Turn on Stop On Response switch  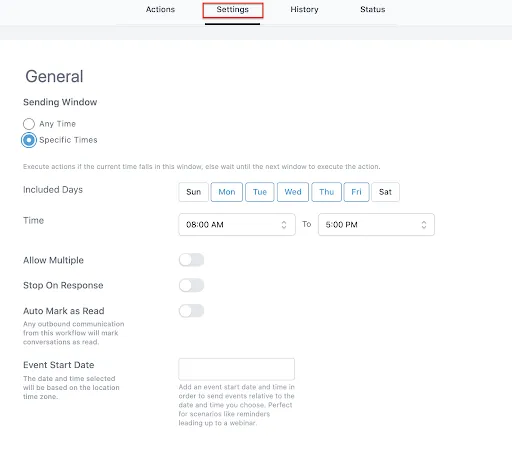click(x=191, y=285)
